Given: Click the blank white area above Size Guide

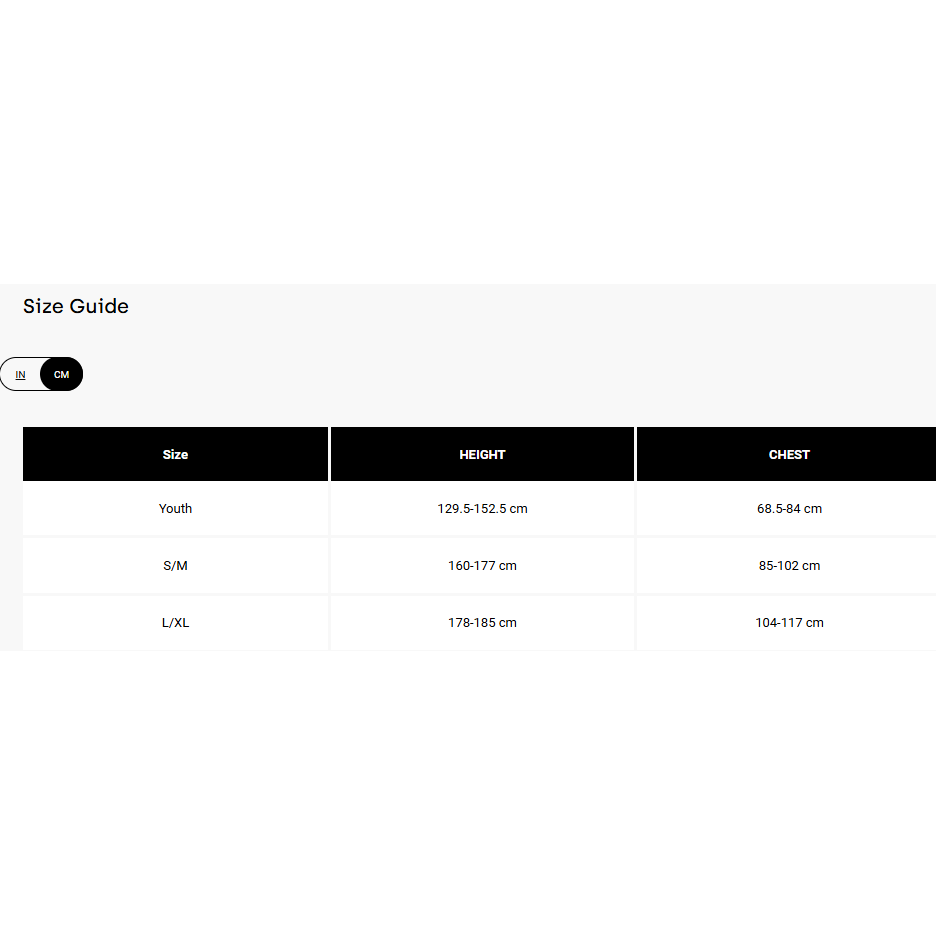Looking at the screenshot, I should click(x=468, y=140).
